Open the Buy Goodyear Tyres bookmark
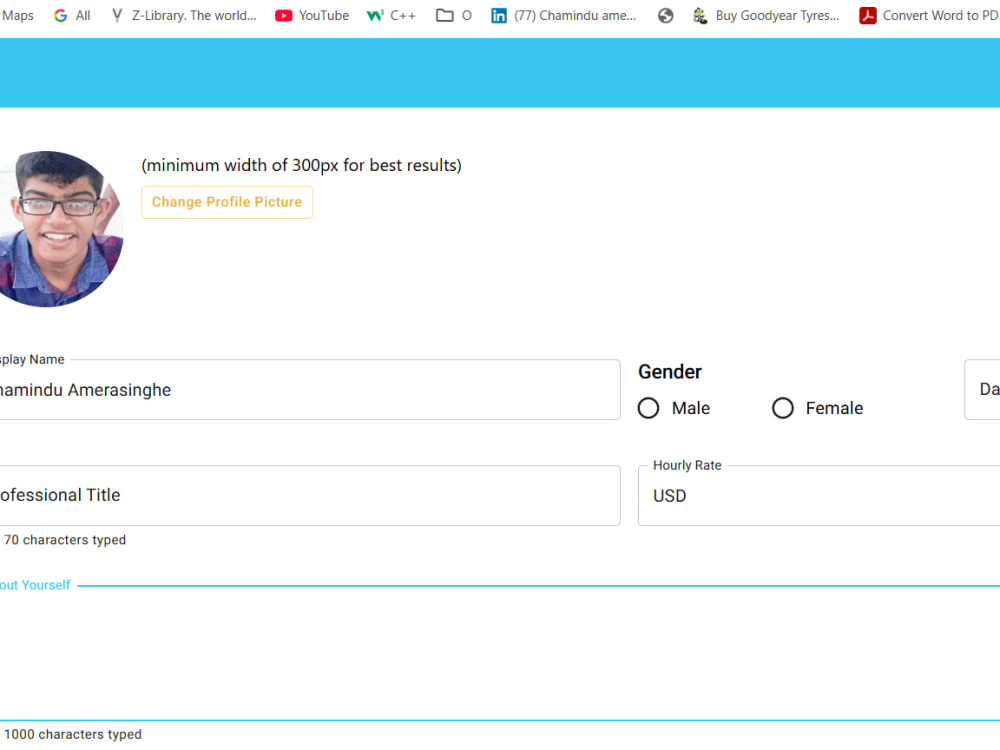This screenshot has height=750, width=1000. pos(766,15)
